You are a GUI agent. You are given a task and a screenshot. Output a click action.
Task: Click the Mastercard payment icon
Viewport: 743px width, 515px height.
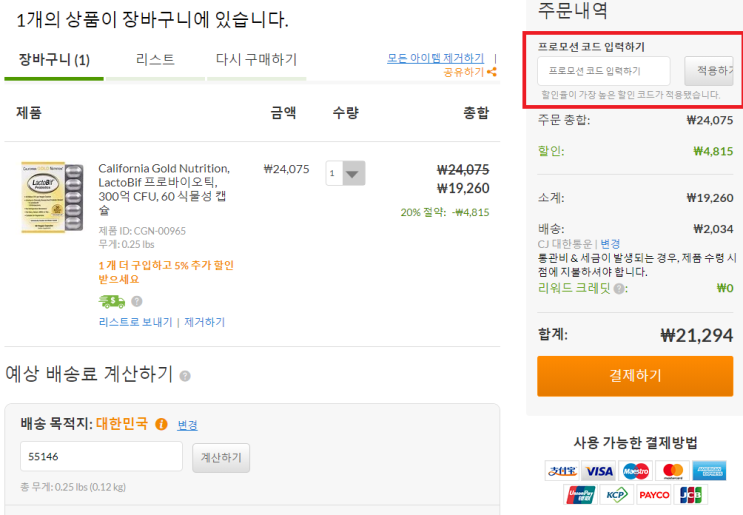(672, 471)
